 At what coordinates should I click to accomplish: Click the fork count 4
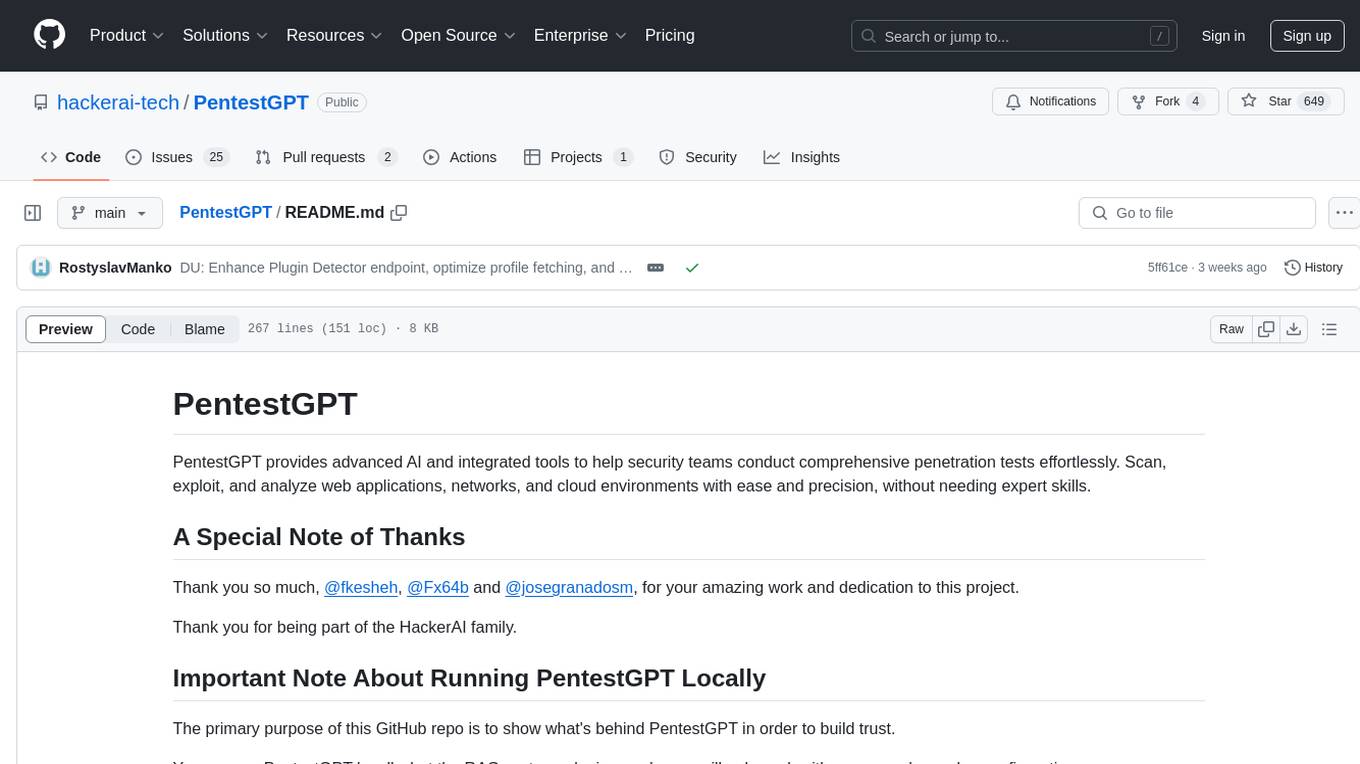pos(1195,101)
